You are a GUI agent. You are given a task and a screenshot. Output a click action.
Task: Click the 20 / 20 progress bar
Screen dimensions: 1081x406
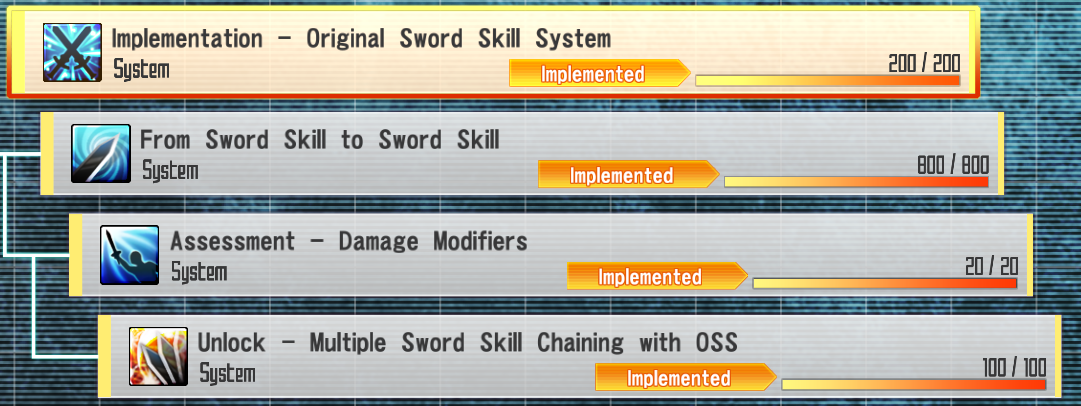point(886,283)
